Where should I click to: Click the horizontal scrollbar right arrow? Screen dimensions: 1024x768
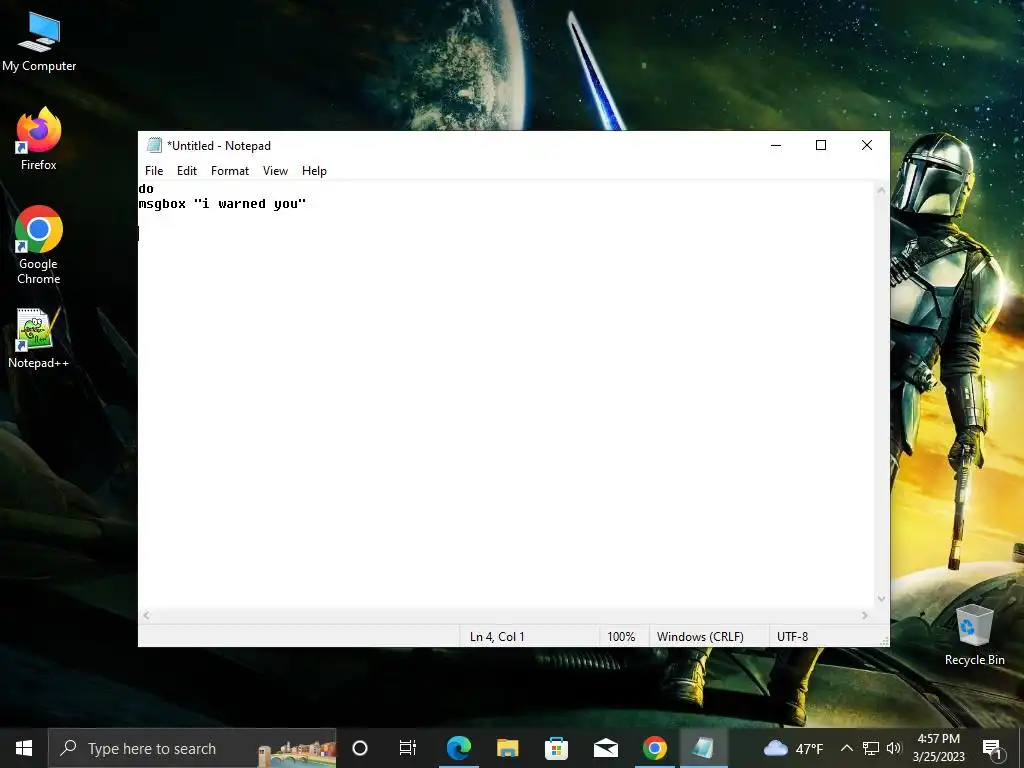point(865,615)
